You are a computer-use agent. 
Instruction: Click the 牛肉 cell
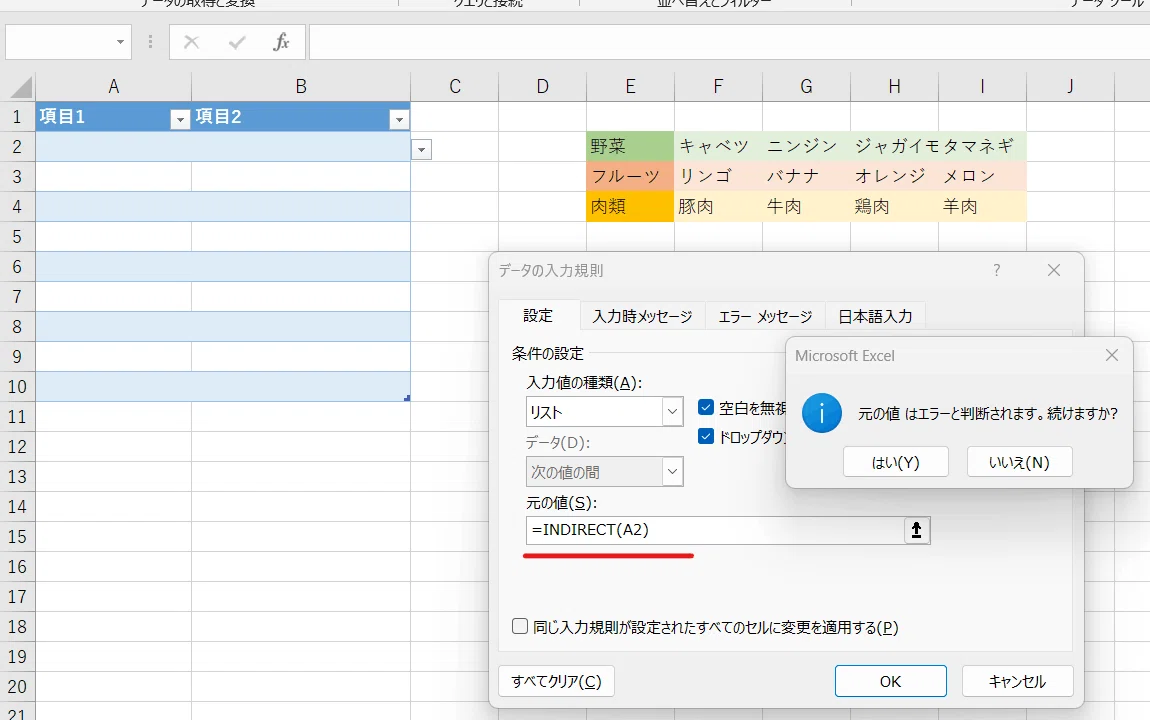click(806, 207)
